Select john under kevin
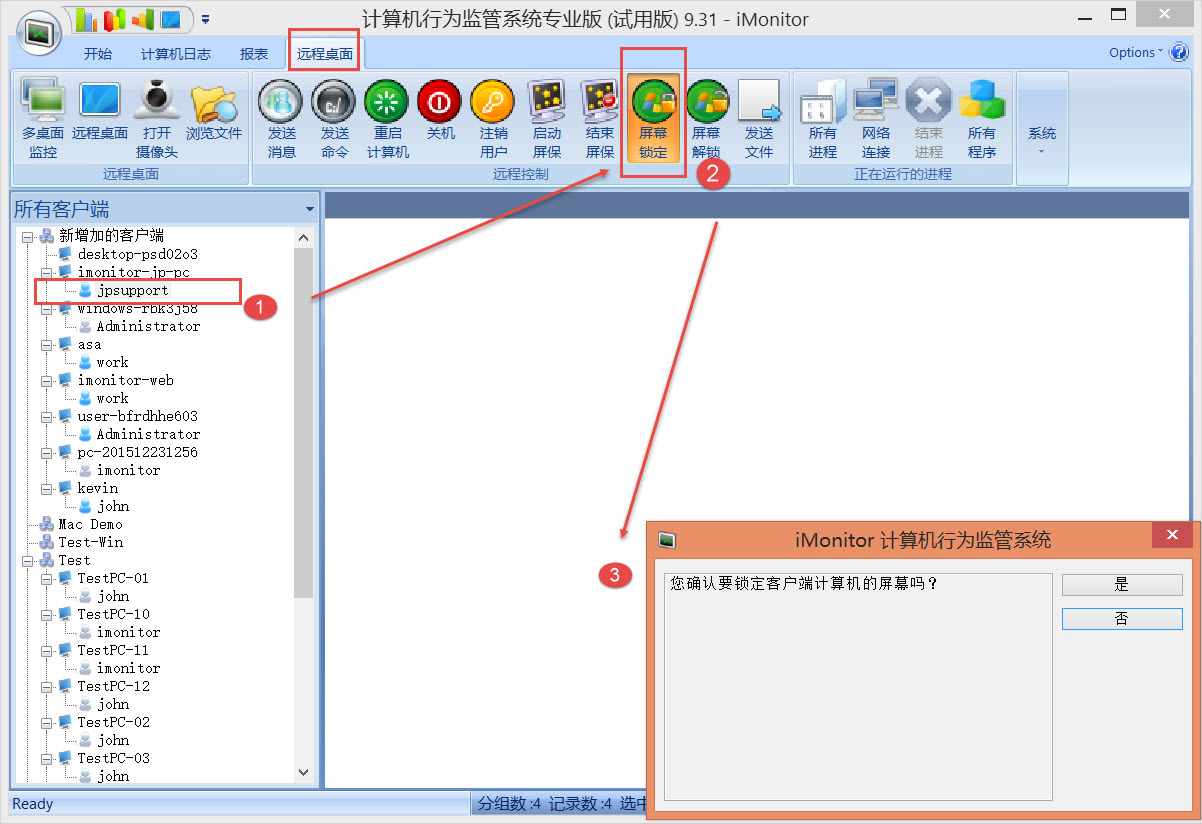 coord(113,506)
